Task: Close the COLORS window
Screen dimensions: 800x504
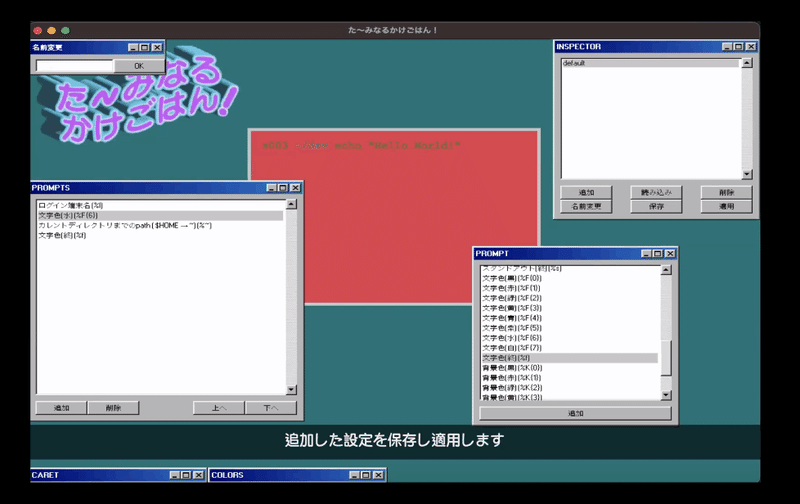Action: coord(378,475)
